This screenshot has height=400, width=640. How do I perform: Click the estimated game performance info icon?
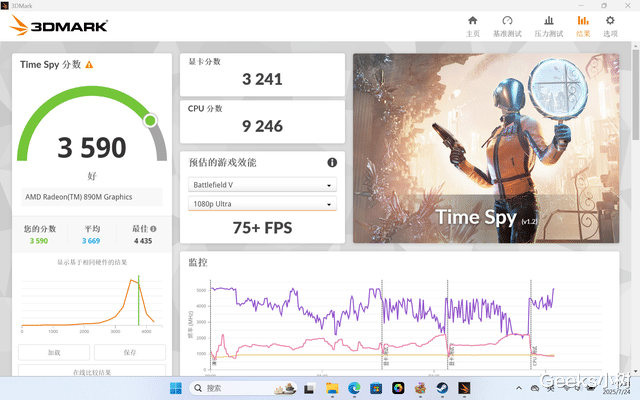coord(332,162)
